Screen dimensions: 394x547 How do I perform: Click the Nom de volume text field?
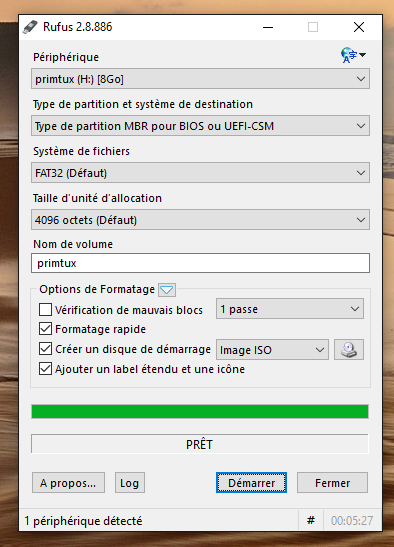[200, 263]
